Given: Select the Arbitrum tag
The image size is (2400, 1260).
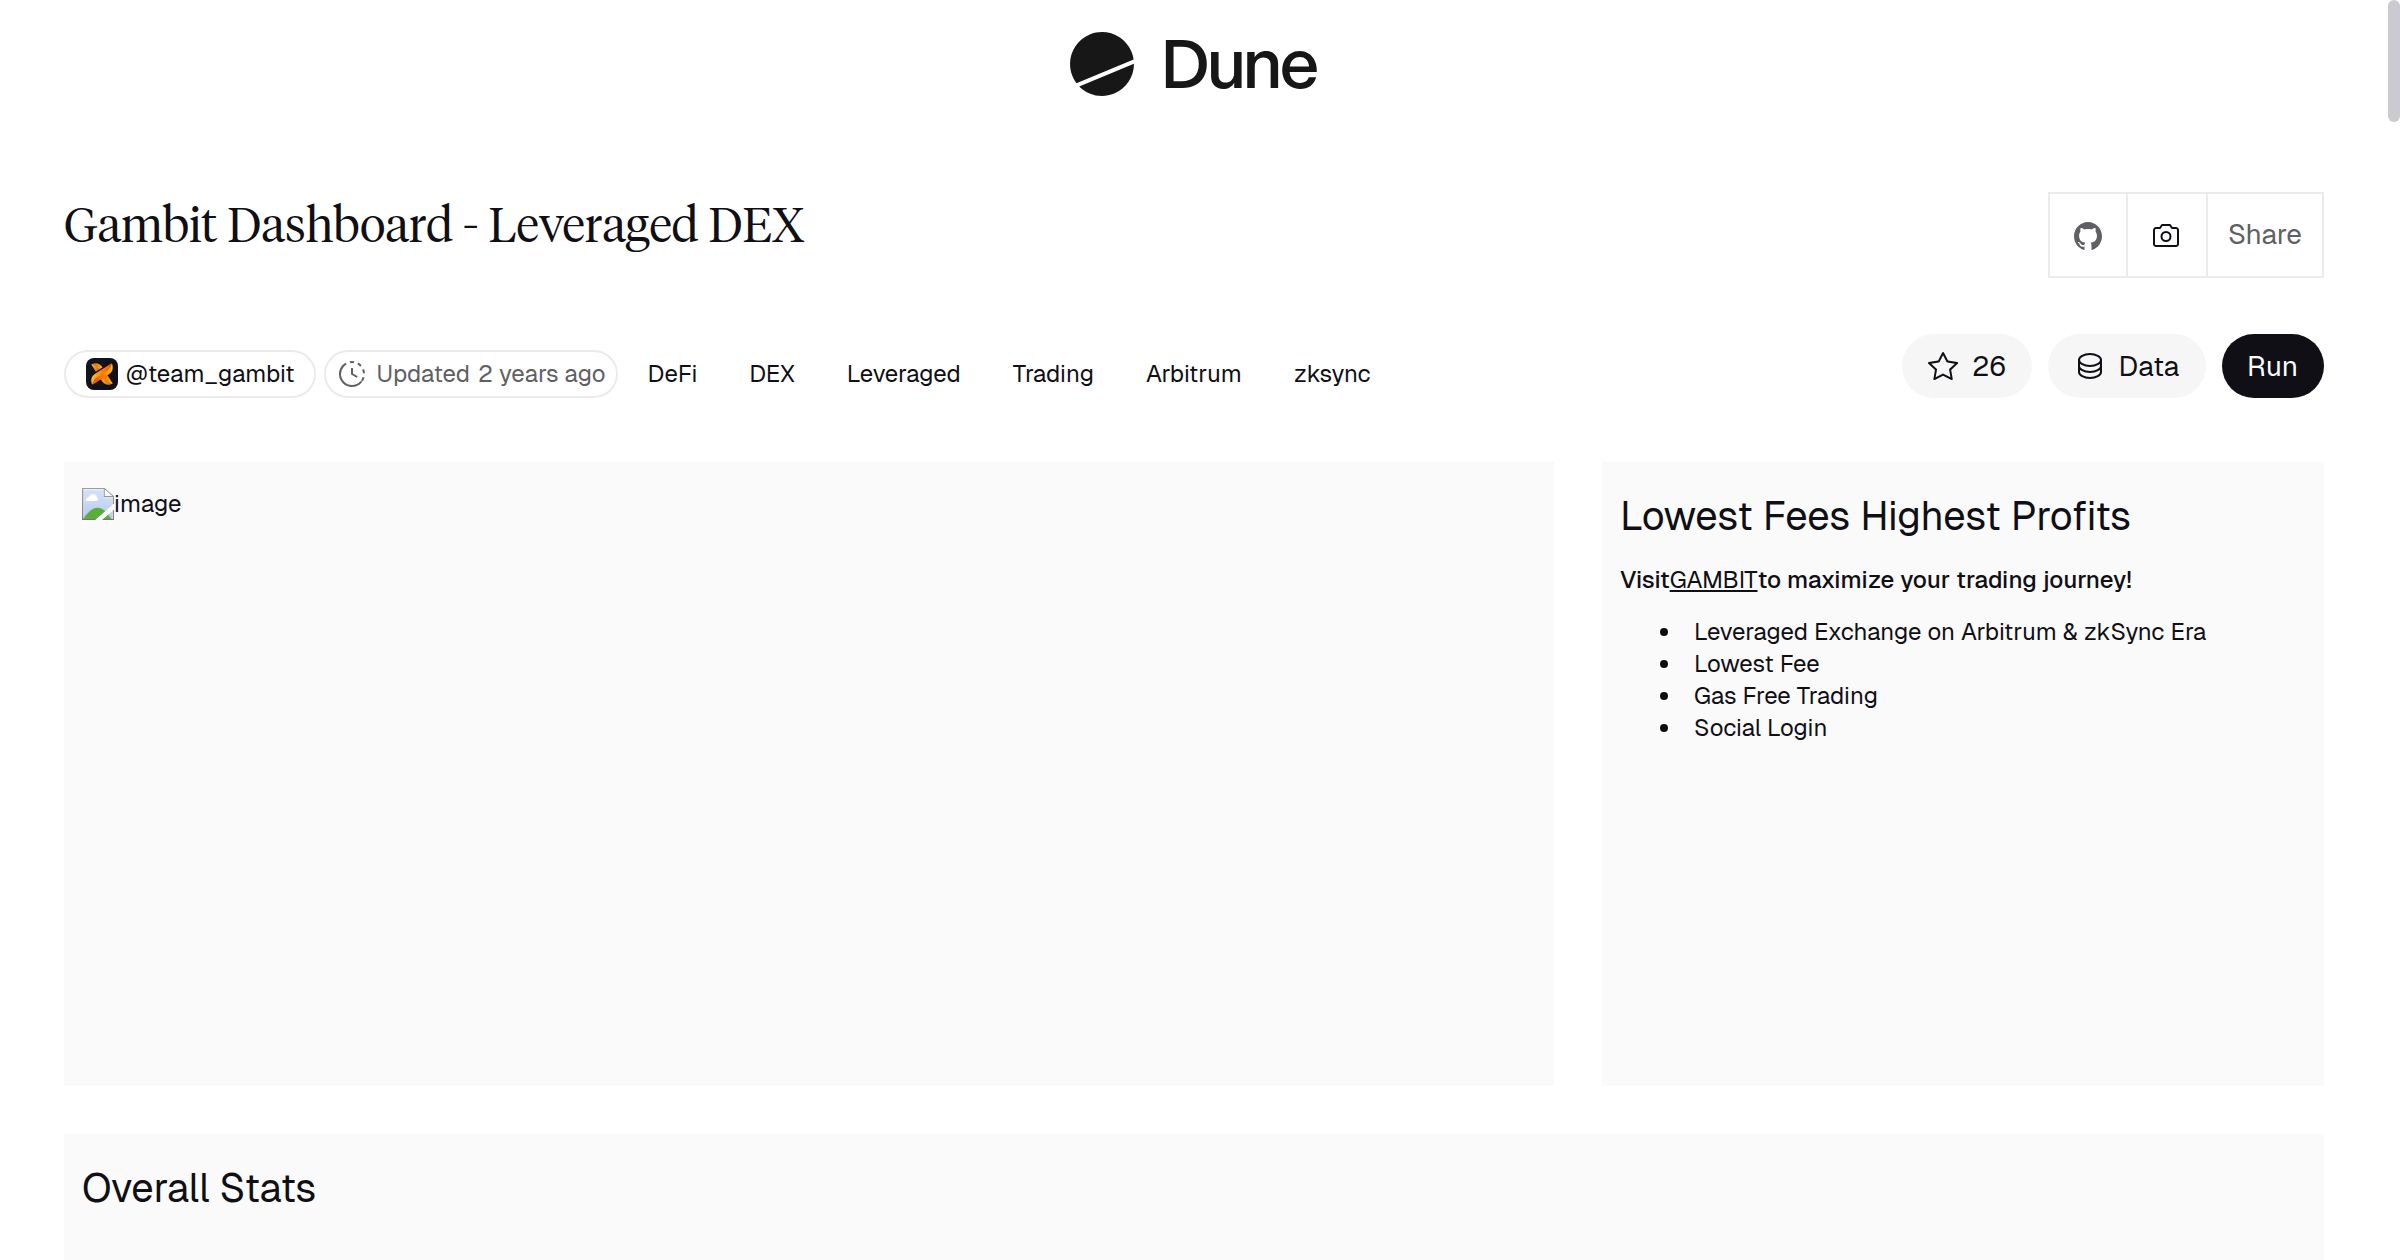Looking at the screenshot, I should click(1192, 373).
